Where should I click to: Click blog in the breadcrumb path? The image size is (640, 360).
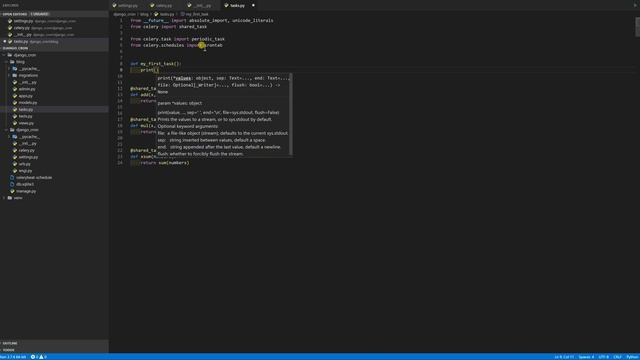click(x=144, y=14)
